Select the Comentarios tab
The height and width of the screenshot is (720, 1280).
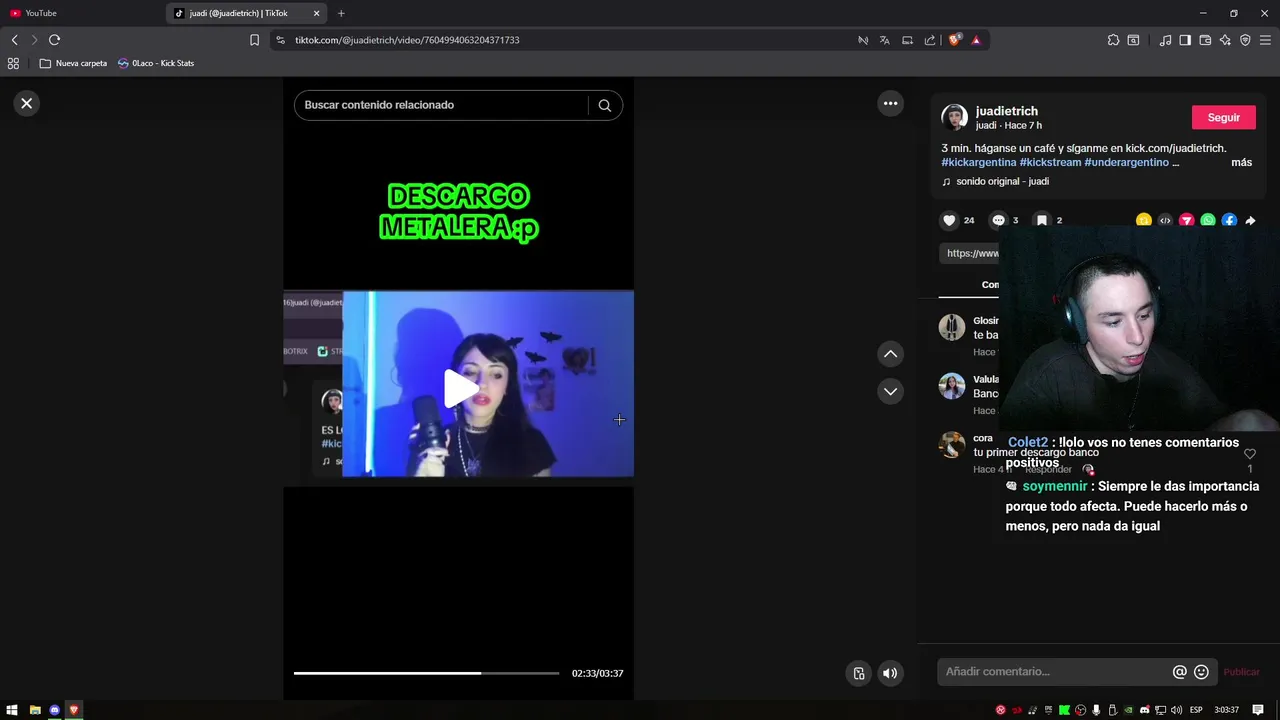coord(989,285)
